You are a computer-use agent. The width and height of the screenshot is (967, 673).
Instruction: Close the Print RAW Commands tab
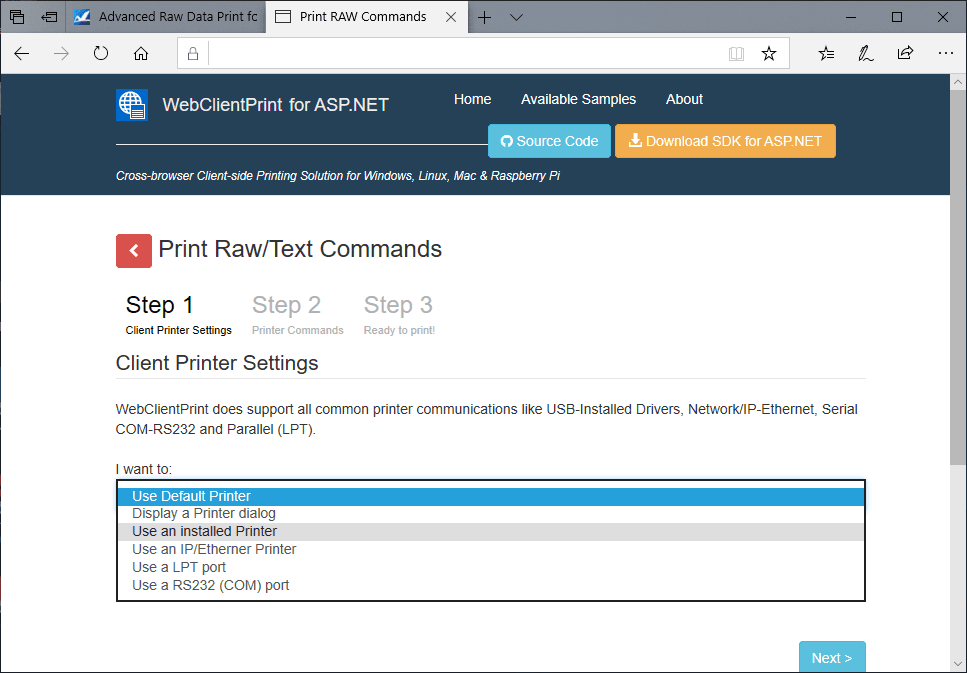tap(451, 17)
